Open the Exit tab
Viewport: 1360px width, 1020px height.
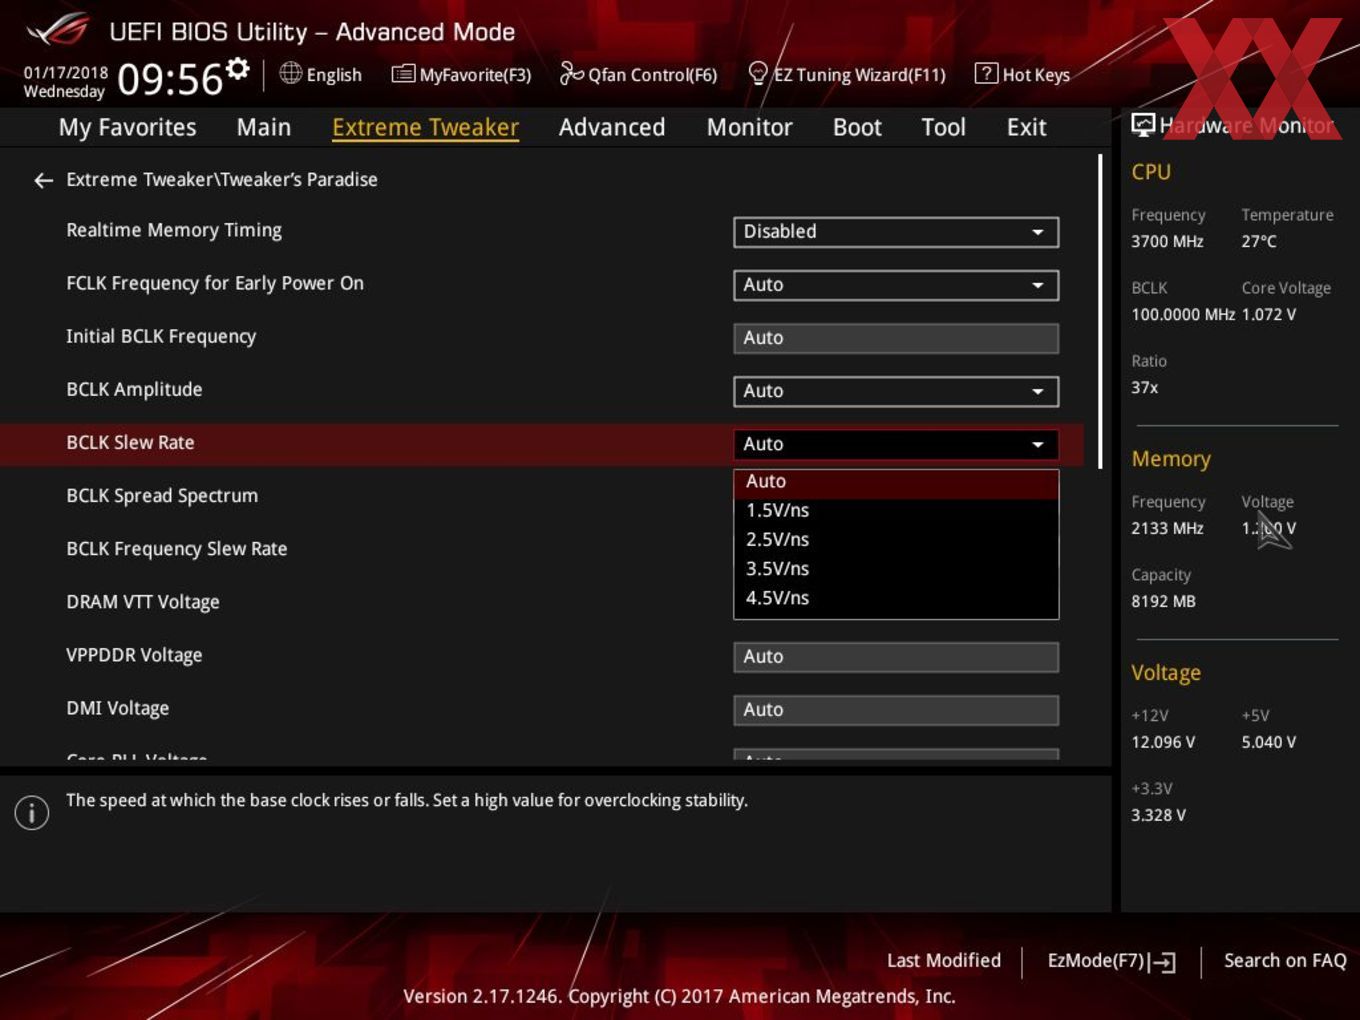point(1027,127)
